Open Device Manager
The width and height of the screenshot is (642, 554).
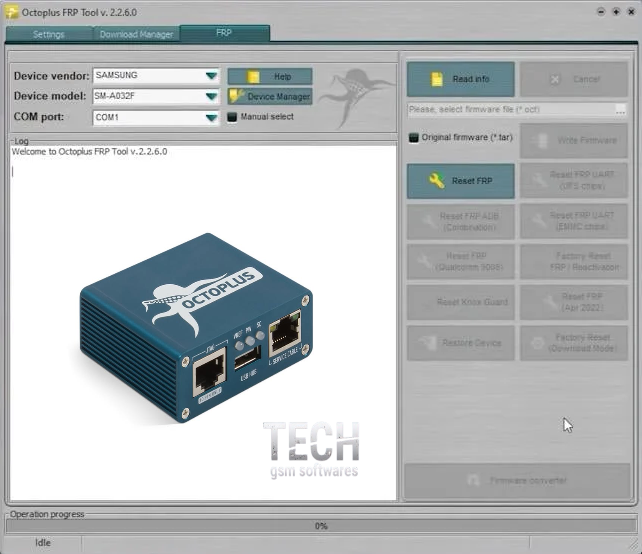pos(270,97)
